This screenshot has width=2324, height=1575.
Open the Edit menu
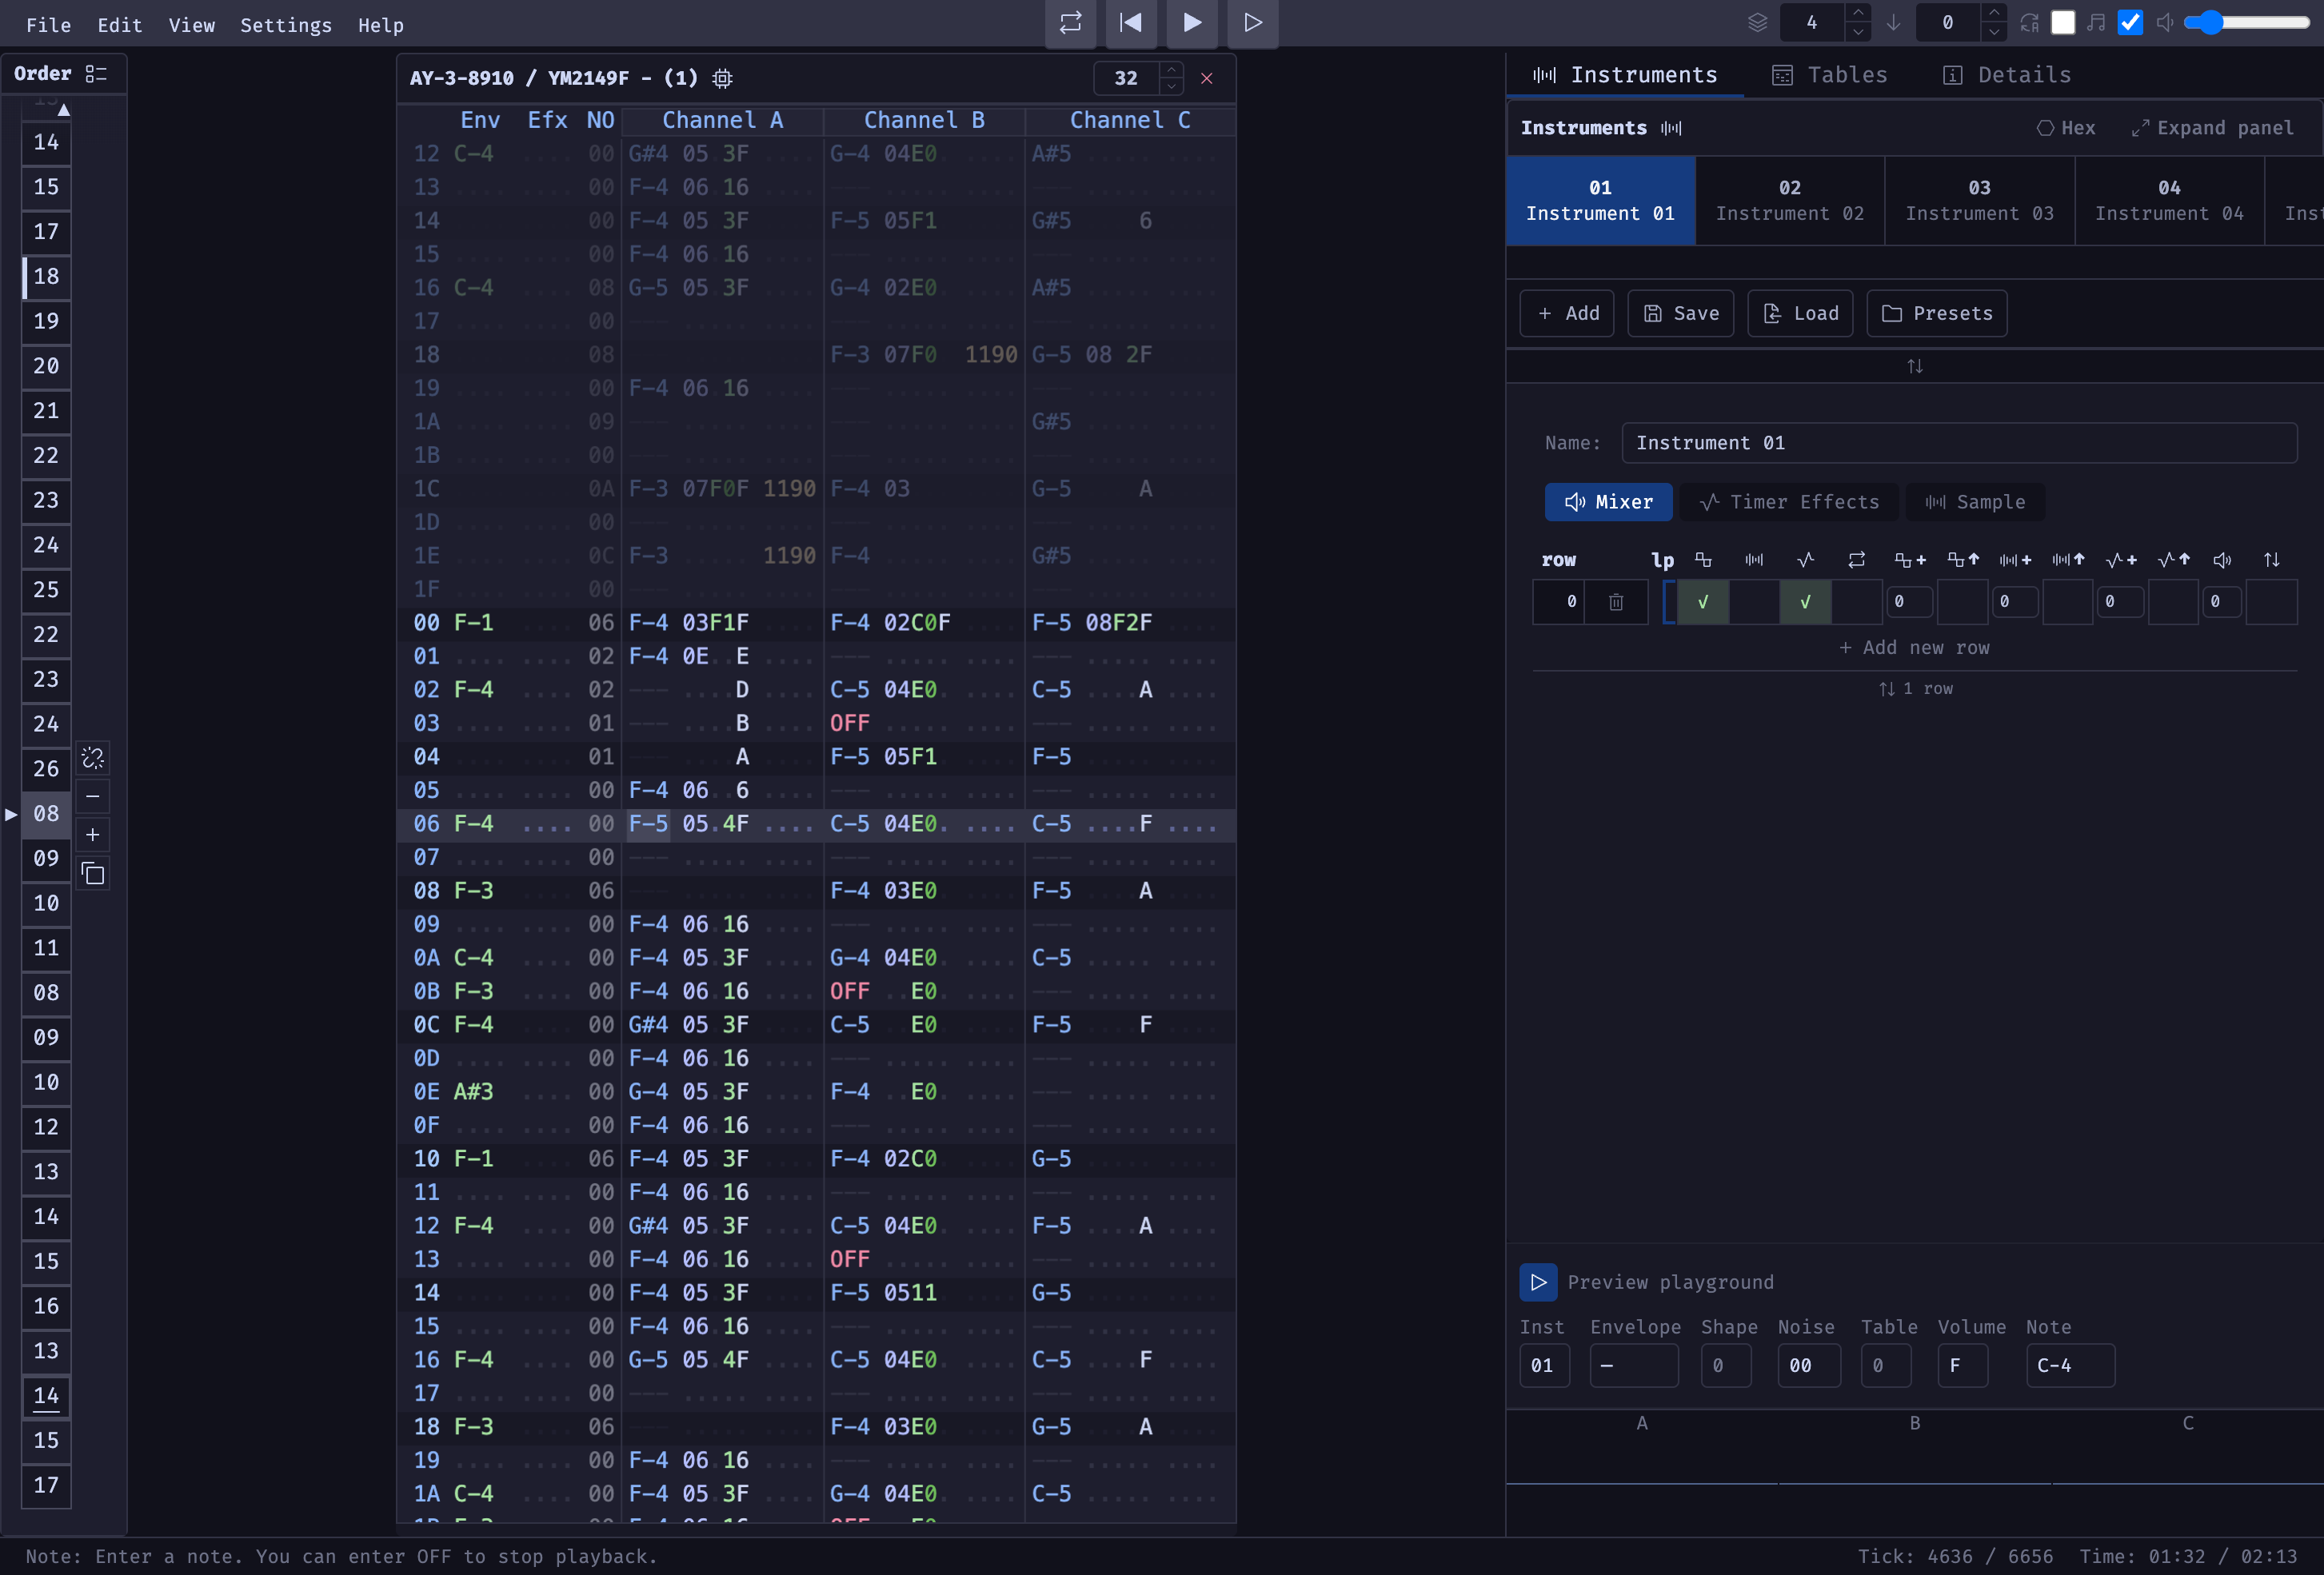click(120, 25)
